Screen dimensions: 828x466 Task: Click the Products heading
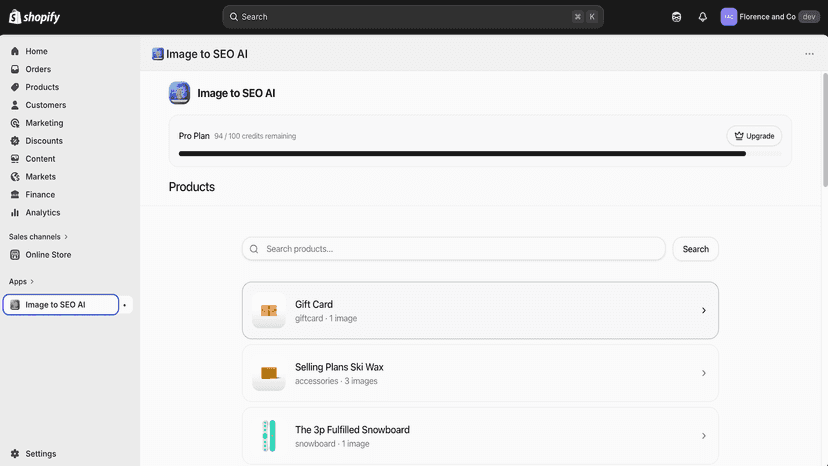click(x=192, y=187)
